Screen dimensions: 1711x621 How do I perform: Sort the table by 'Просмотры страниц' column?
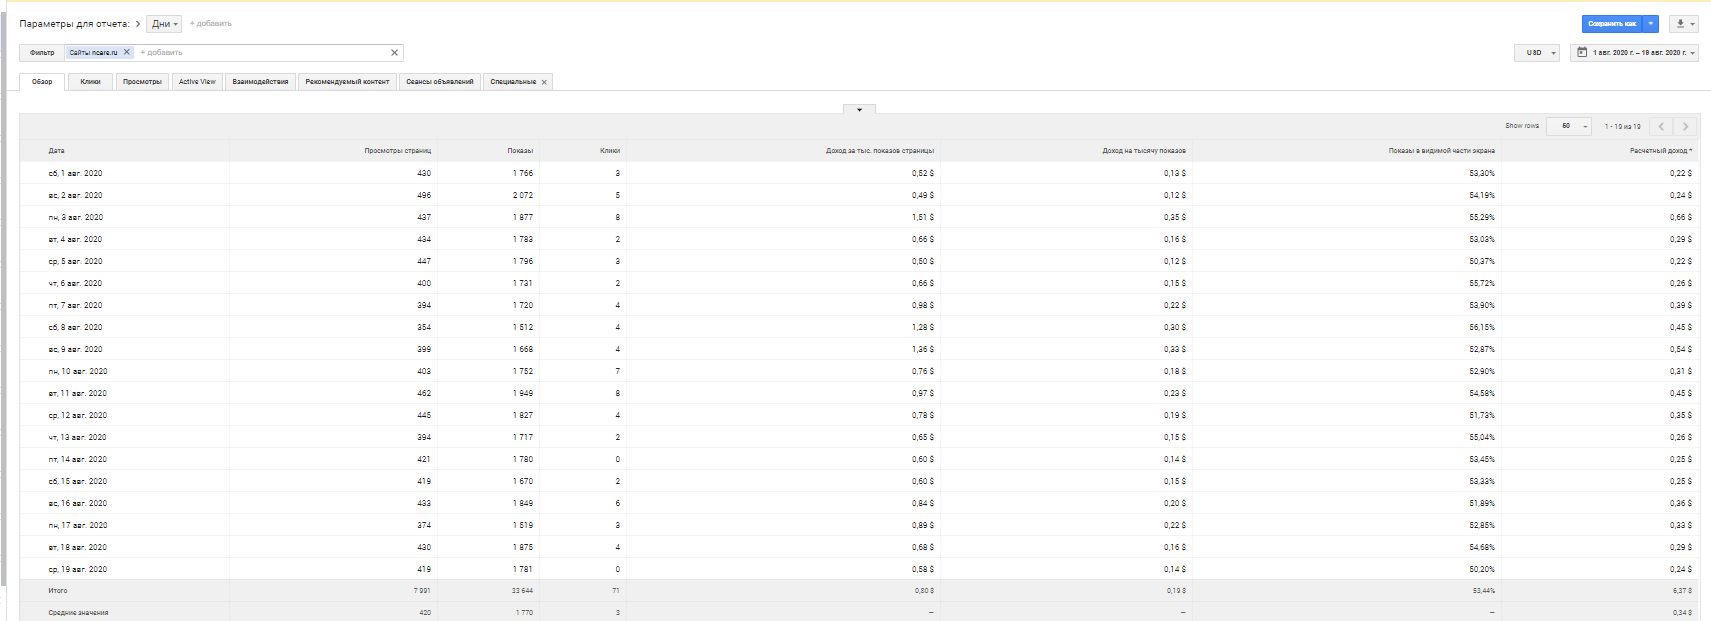click(x=397, y=151)
